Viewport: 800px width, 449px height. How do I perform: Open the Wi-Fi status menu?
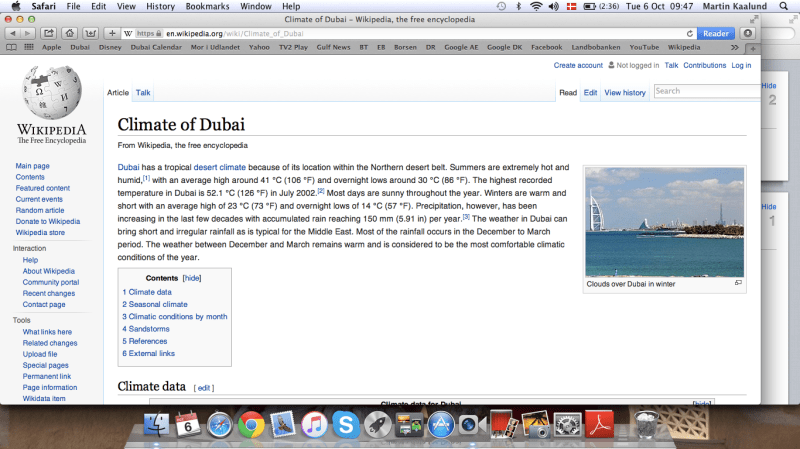pyautogui.click(x=536, y=6)
